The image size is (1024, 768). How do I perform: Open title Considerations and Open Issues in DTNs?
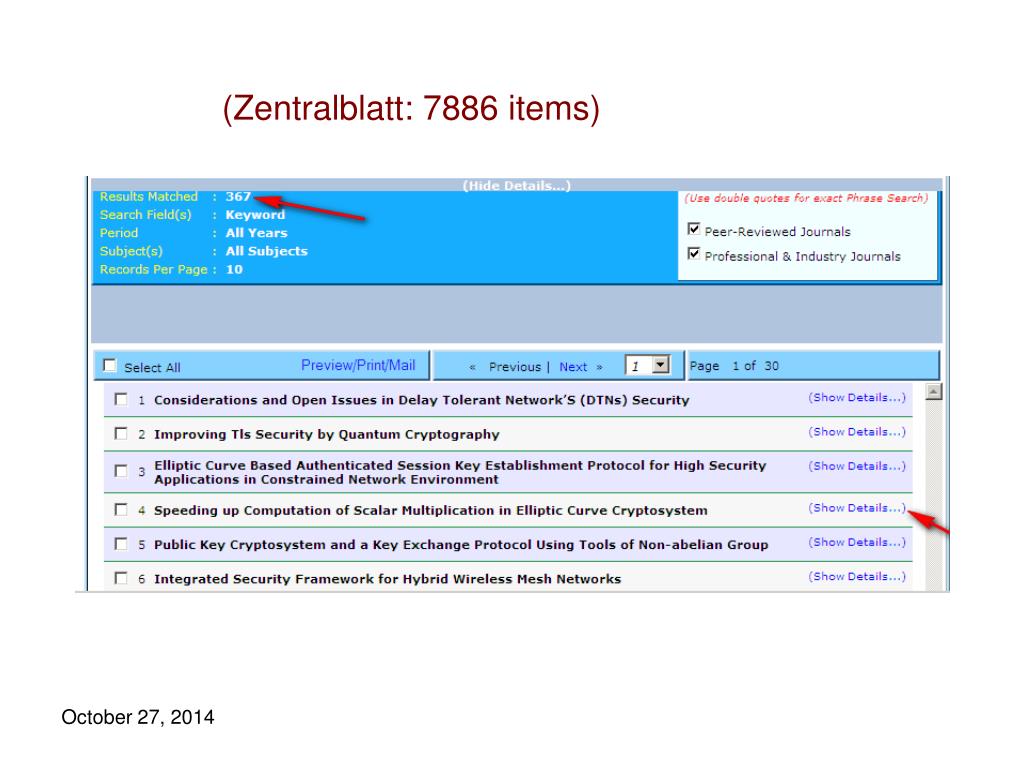[421, 400]
